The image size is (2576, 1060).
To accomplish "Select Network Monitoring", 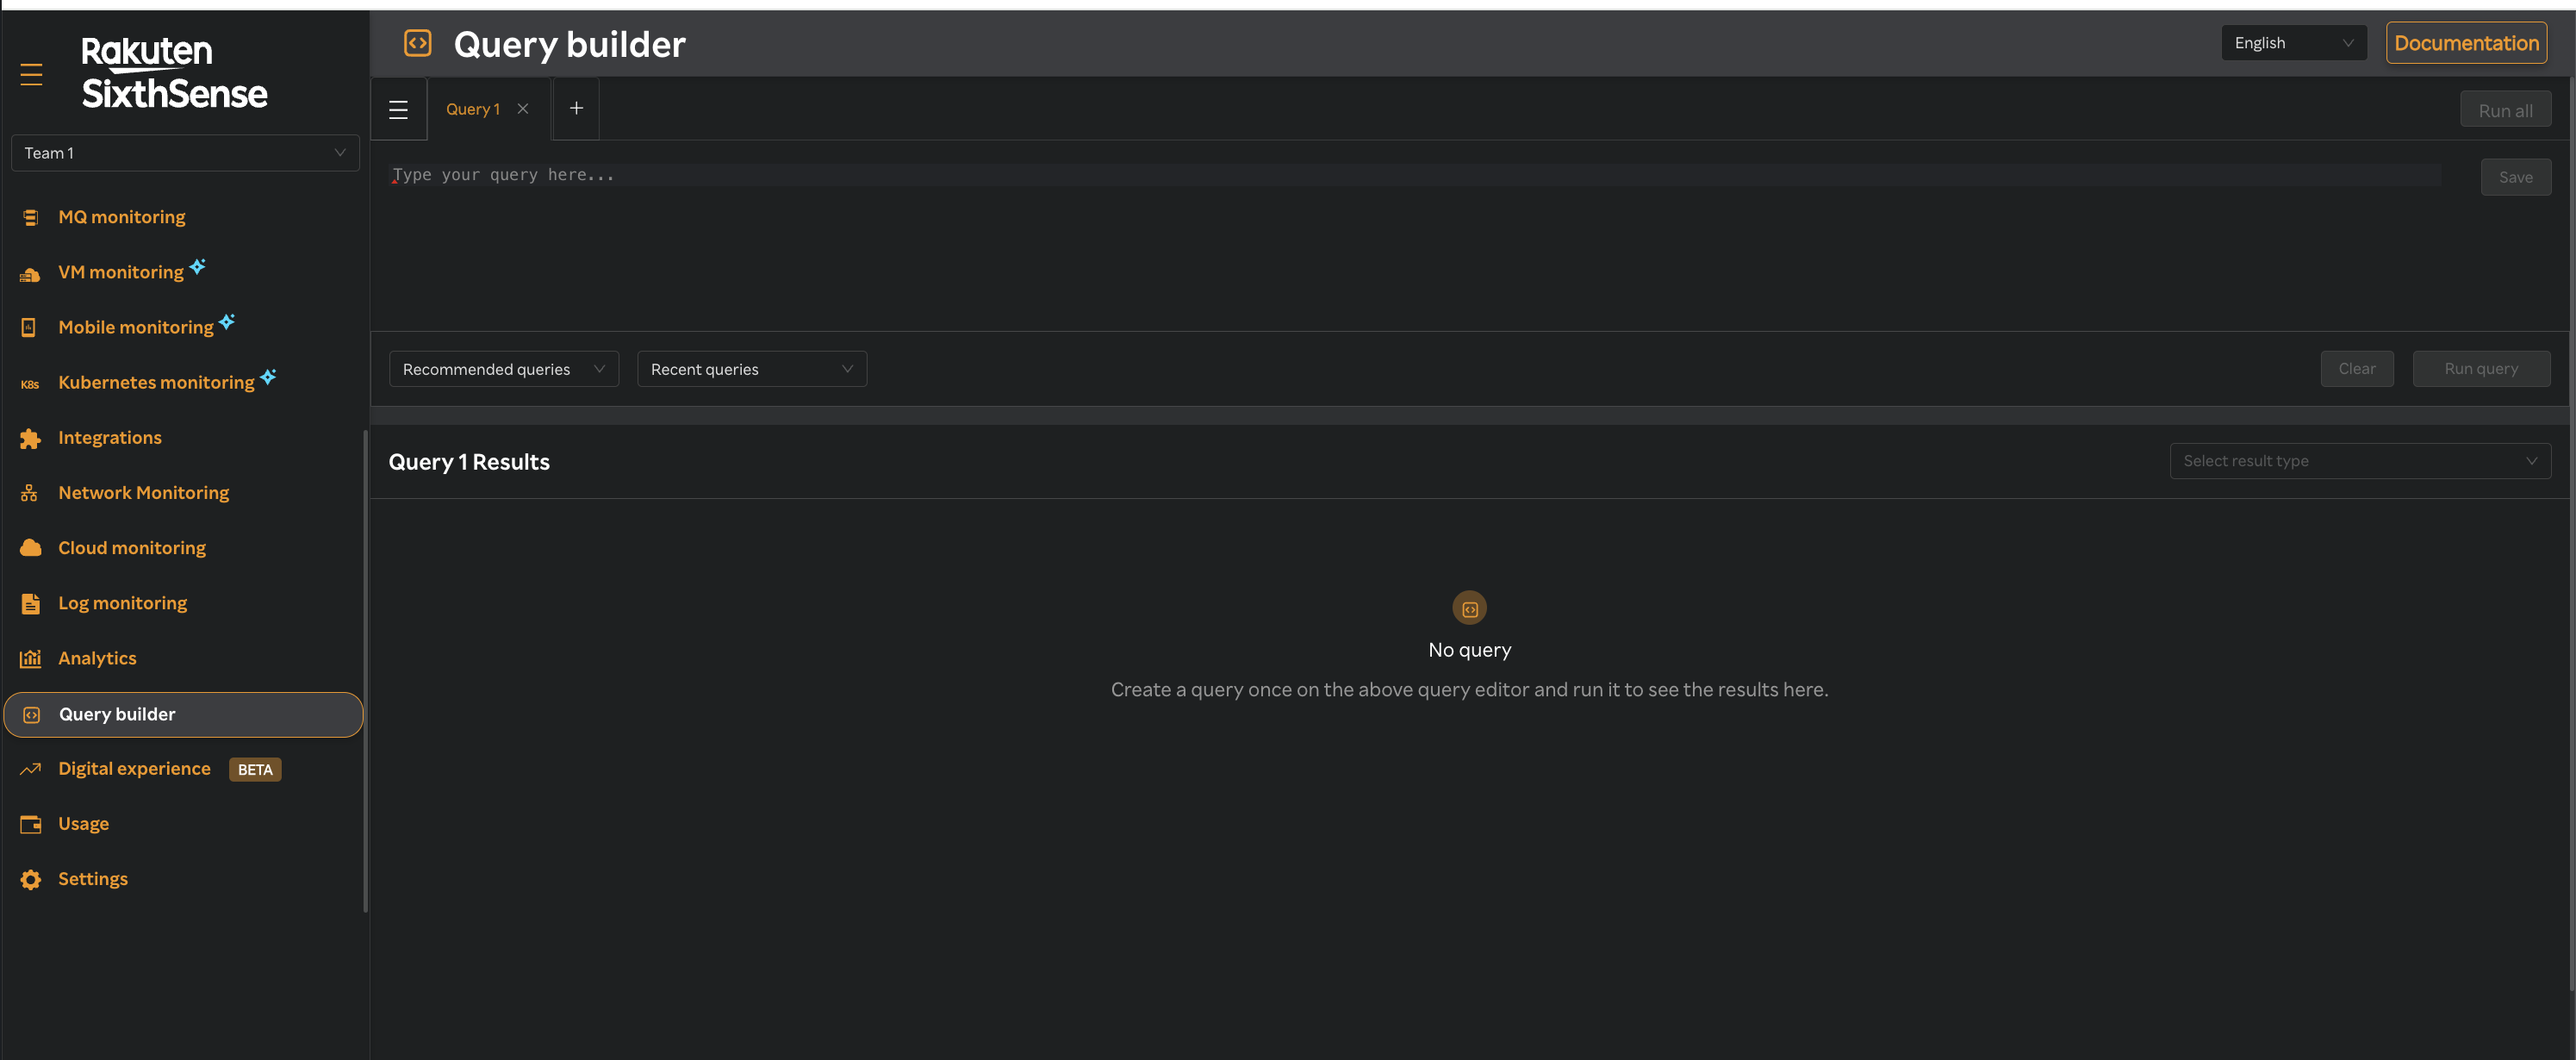I will 143,492.
